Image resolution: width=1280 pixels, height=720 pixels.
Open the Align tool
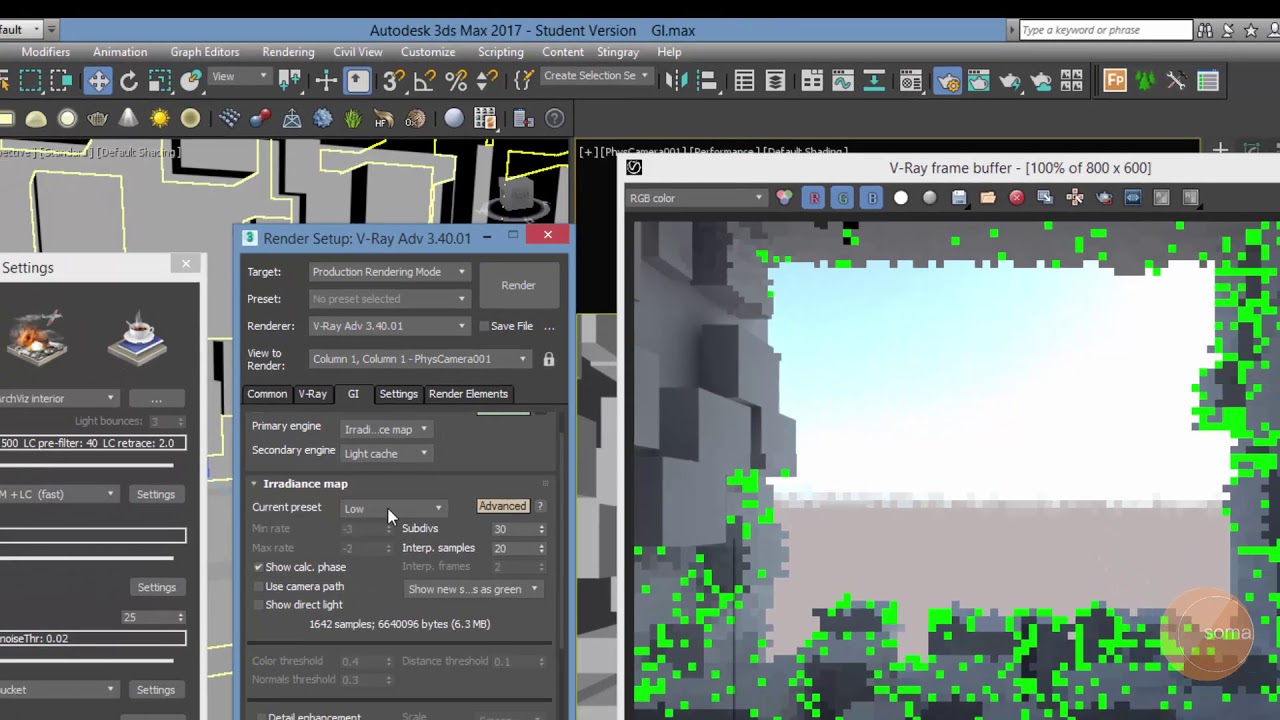[707, 81]
